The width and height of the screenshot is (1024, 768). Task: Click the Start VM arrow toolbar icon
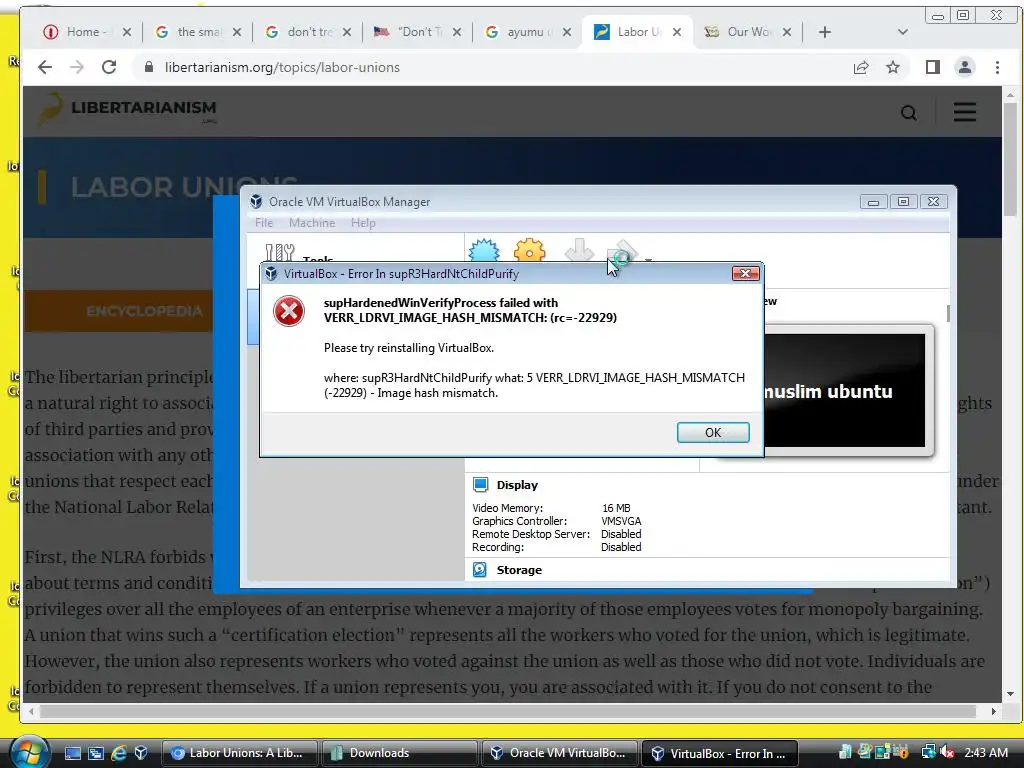622,251
